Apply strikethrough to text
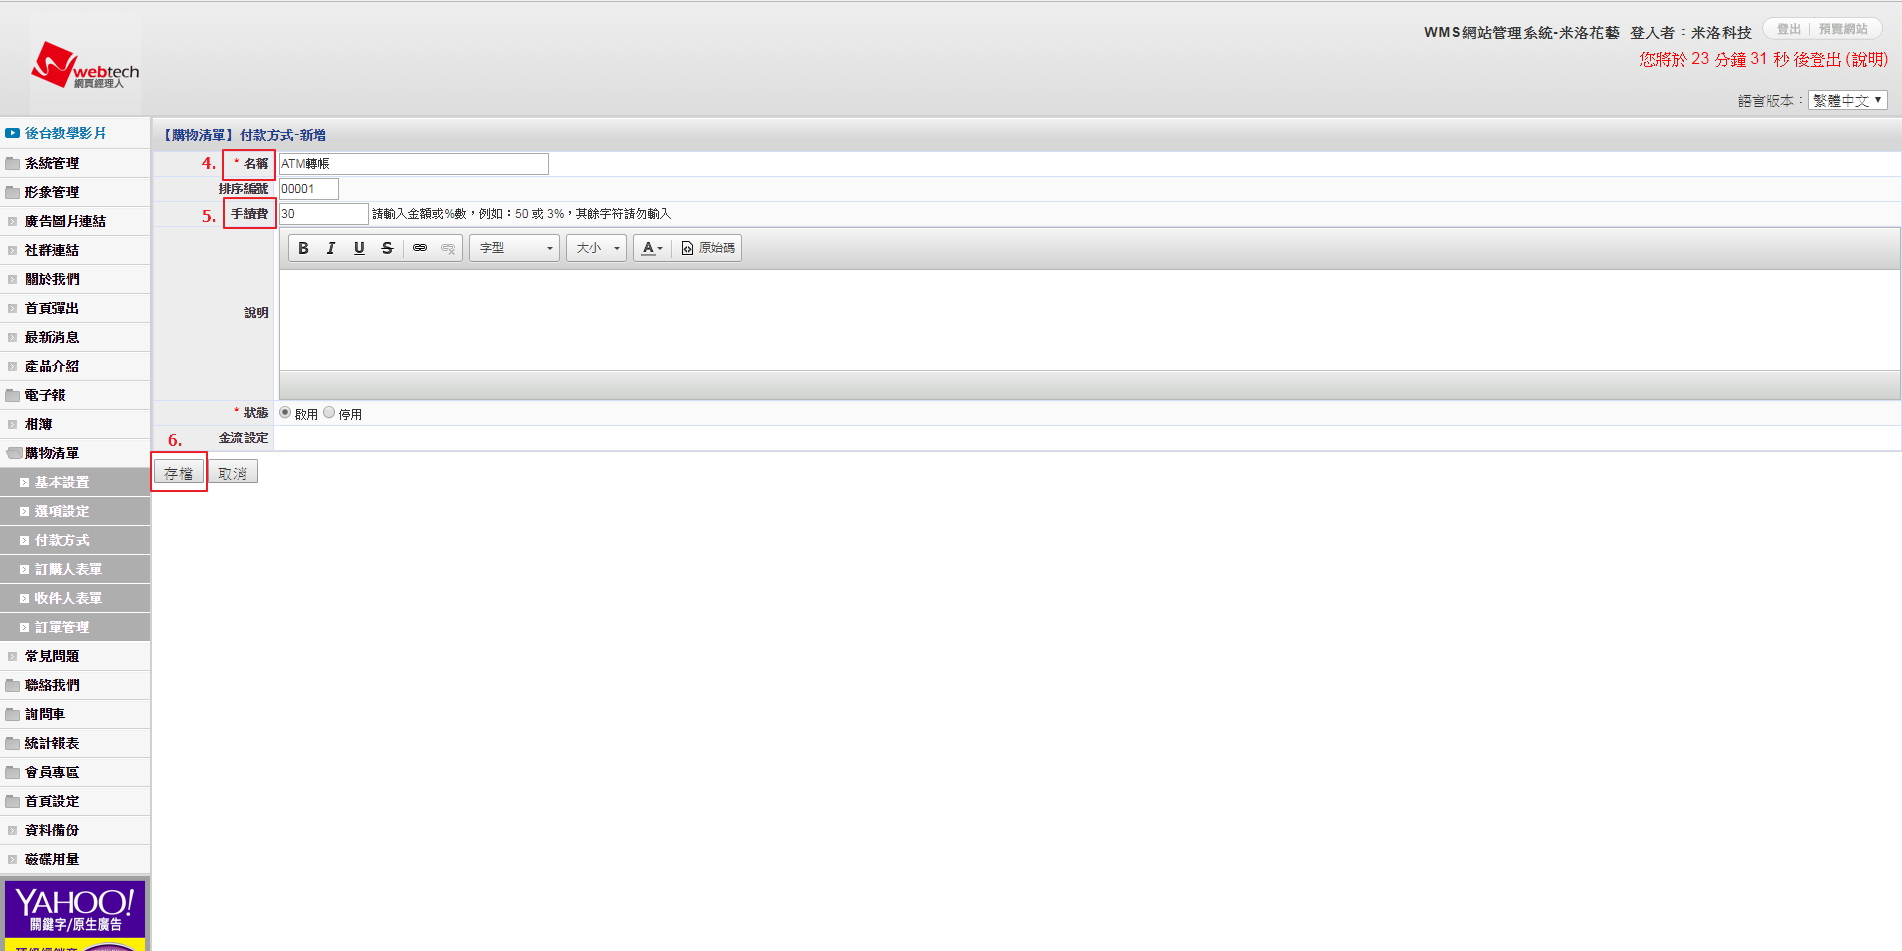Image resolution: width=1902 pixels, height=951 pixels. point(387,248)
